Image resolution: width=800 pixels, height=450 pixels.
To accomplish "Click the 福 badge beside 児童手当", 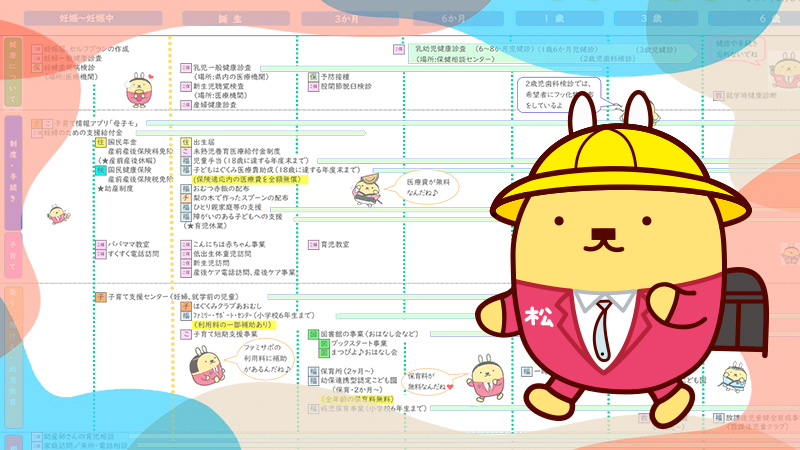I will 186,161.
